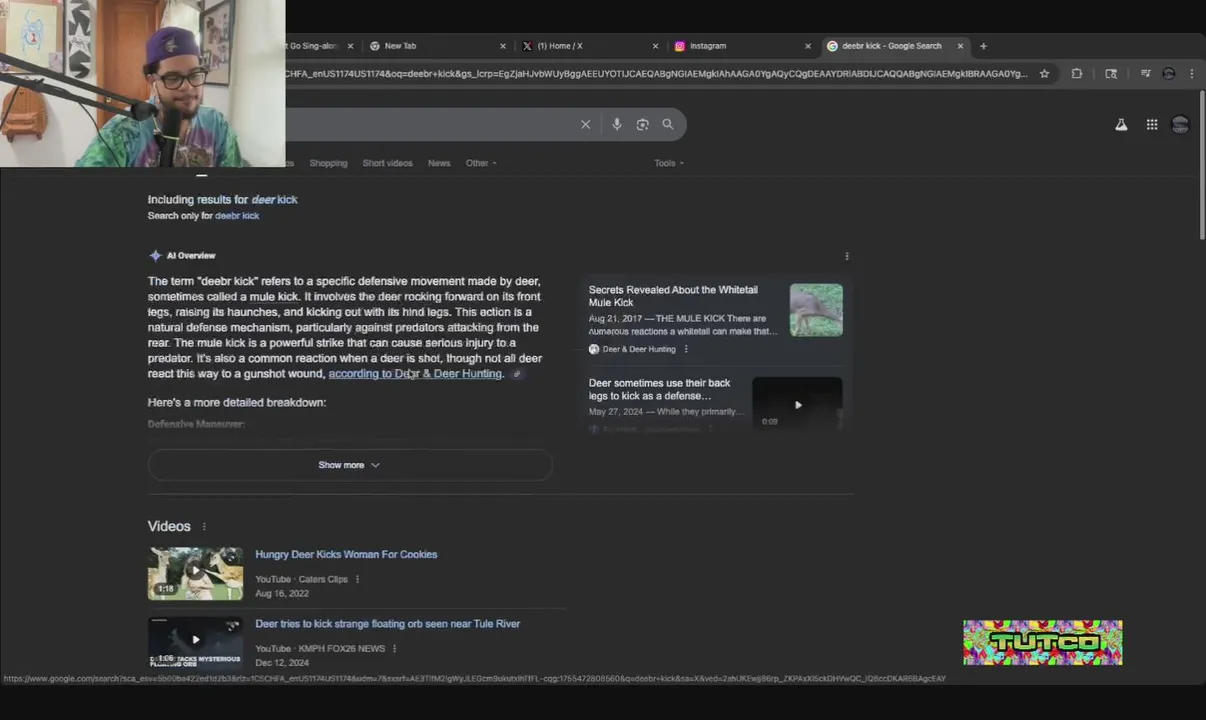Open the Chrome profile avatar in toolbar
This screenshot has width=1206, height=720.
[1168, 73]
